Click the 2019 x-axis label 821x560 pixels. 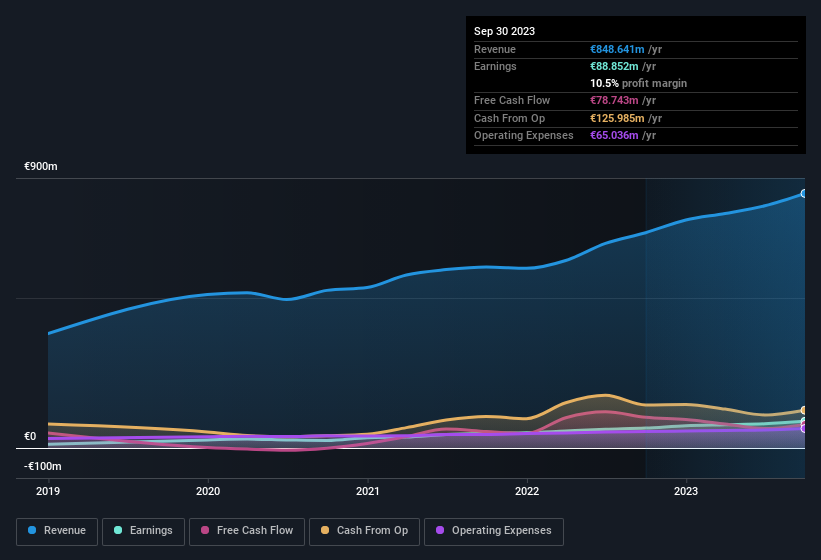click(48, 491)
